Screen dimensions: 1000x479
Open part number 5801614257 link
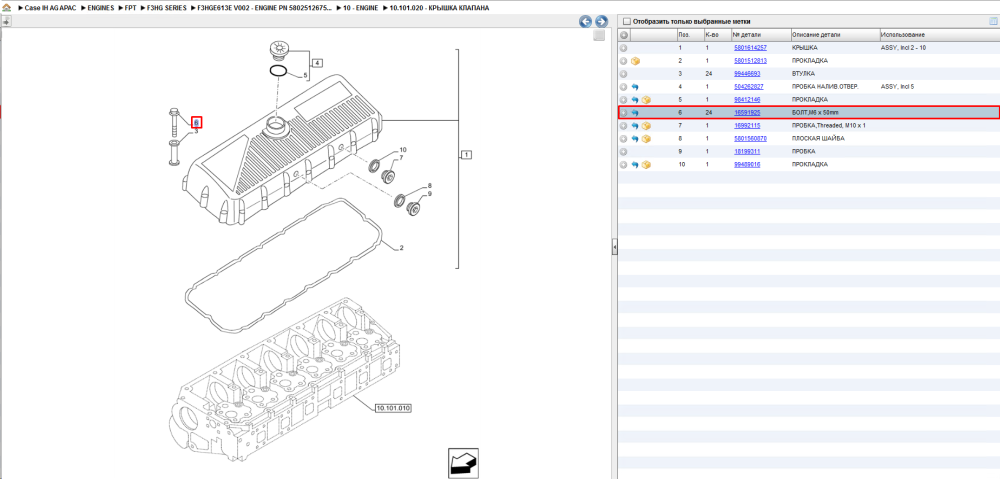[x=750, y=48]
